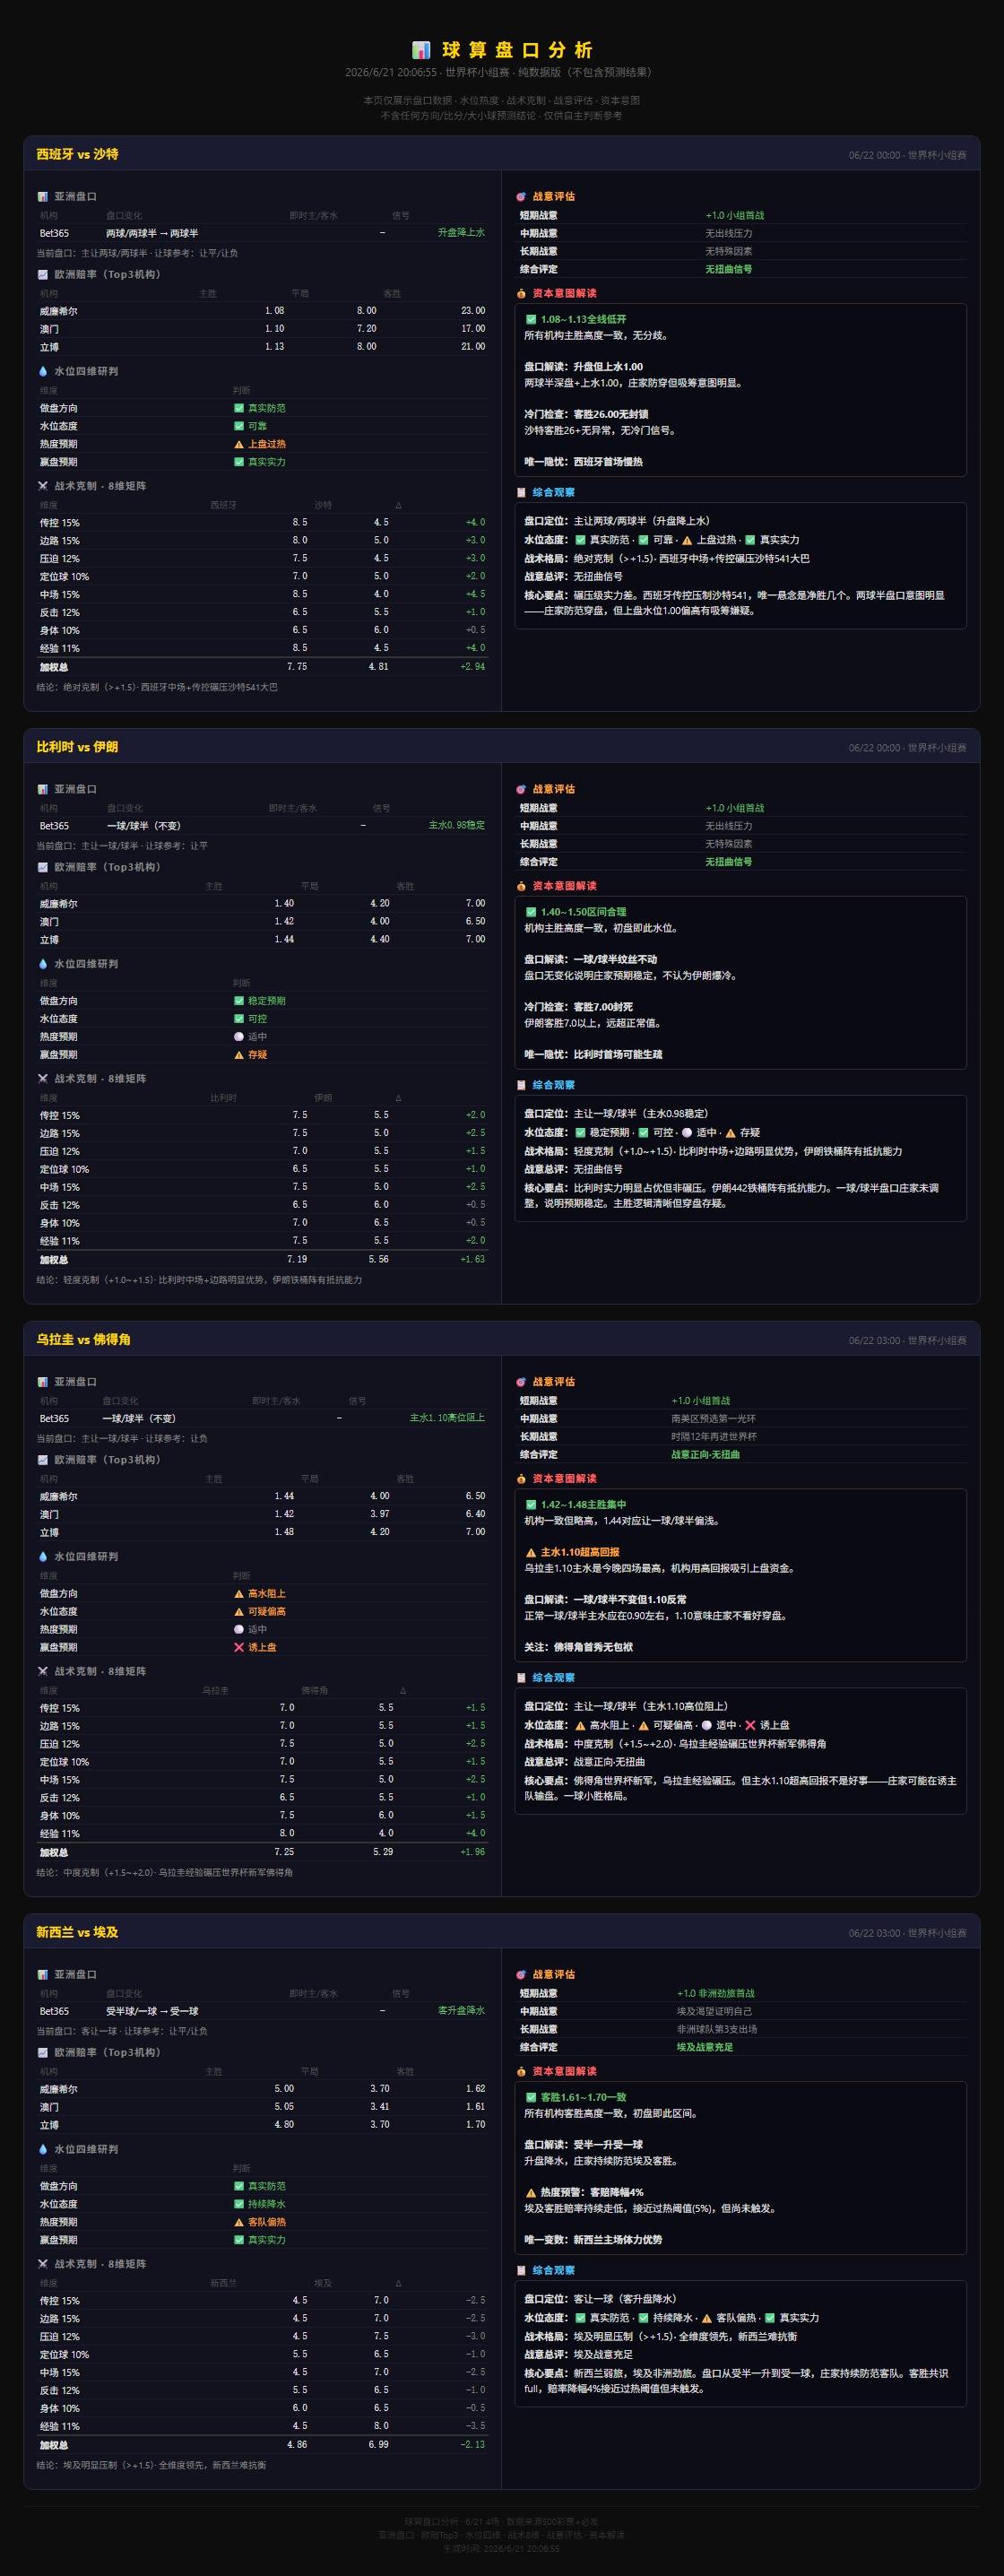Viewport: 1004px width, 2576px height.
Task: Click target icon next to 战意评估, 西班牙 vs 沙特
Action: pos(520,197)
